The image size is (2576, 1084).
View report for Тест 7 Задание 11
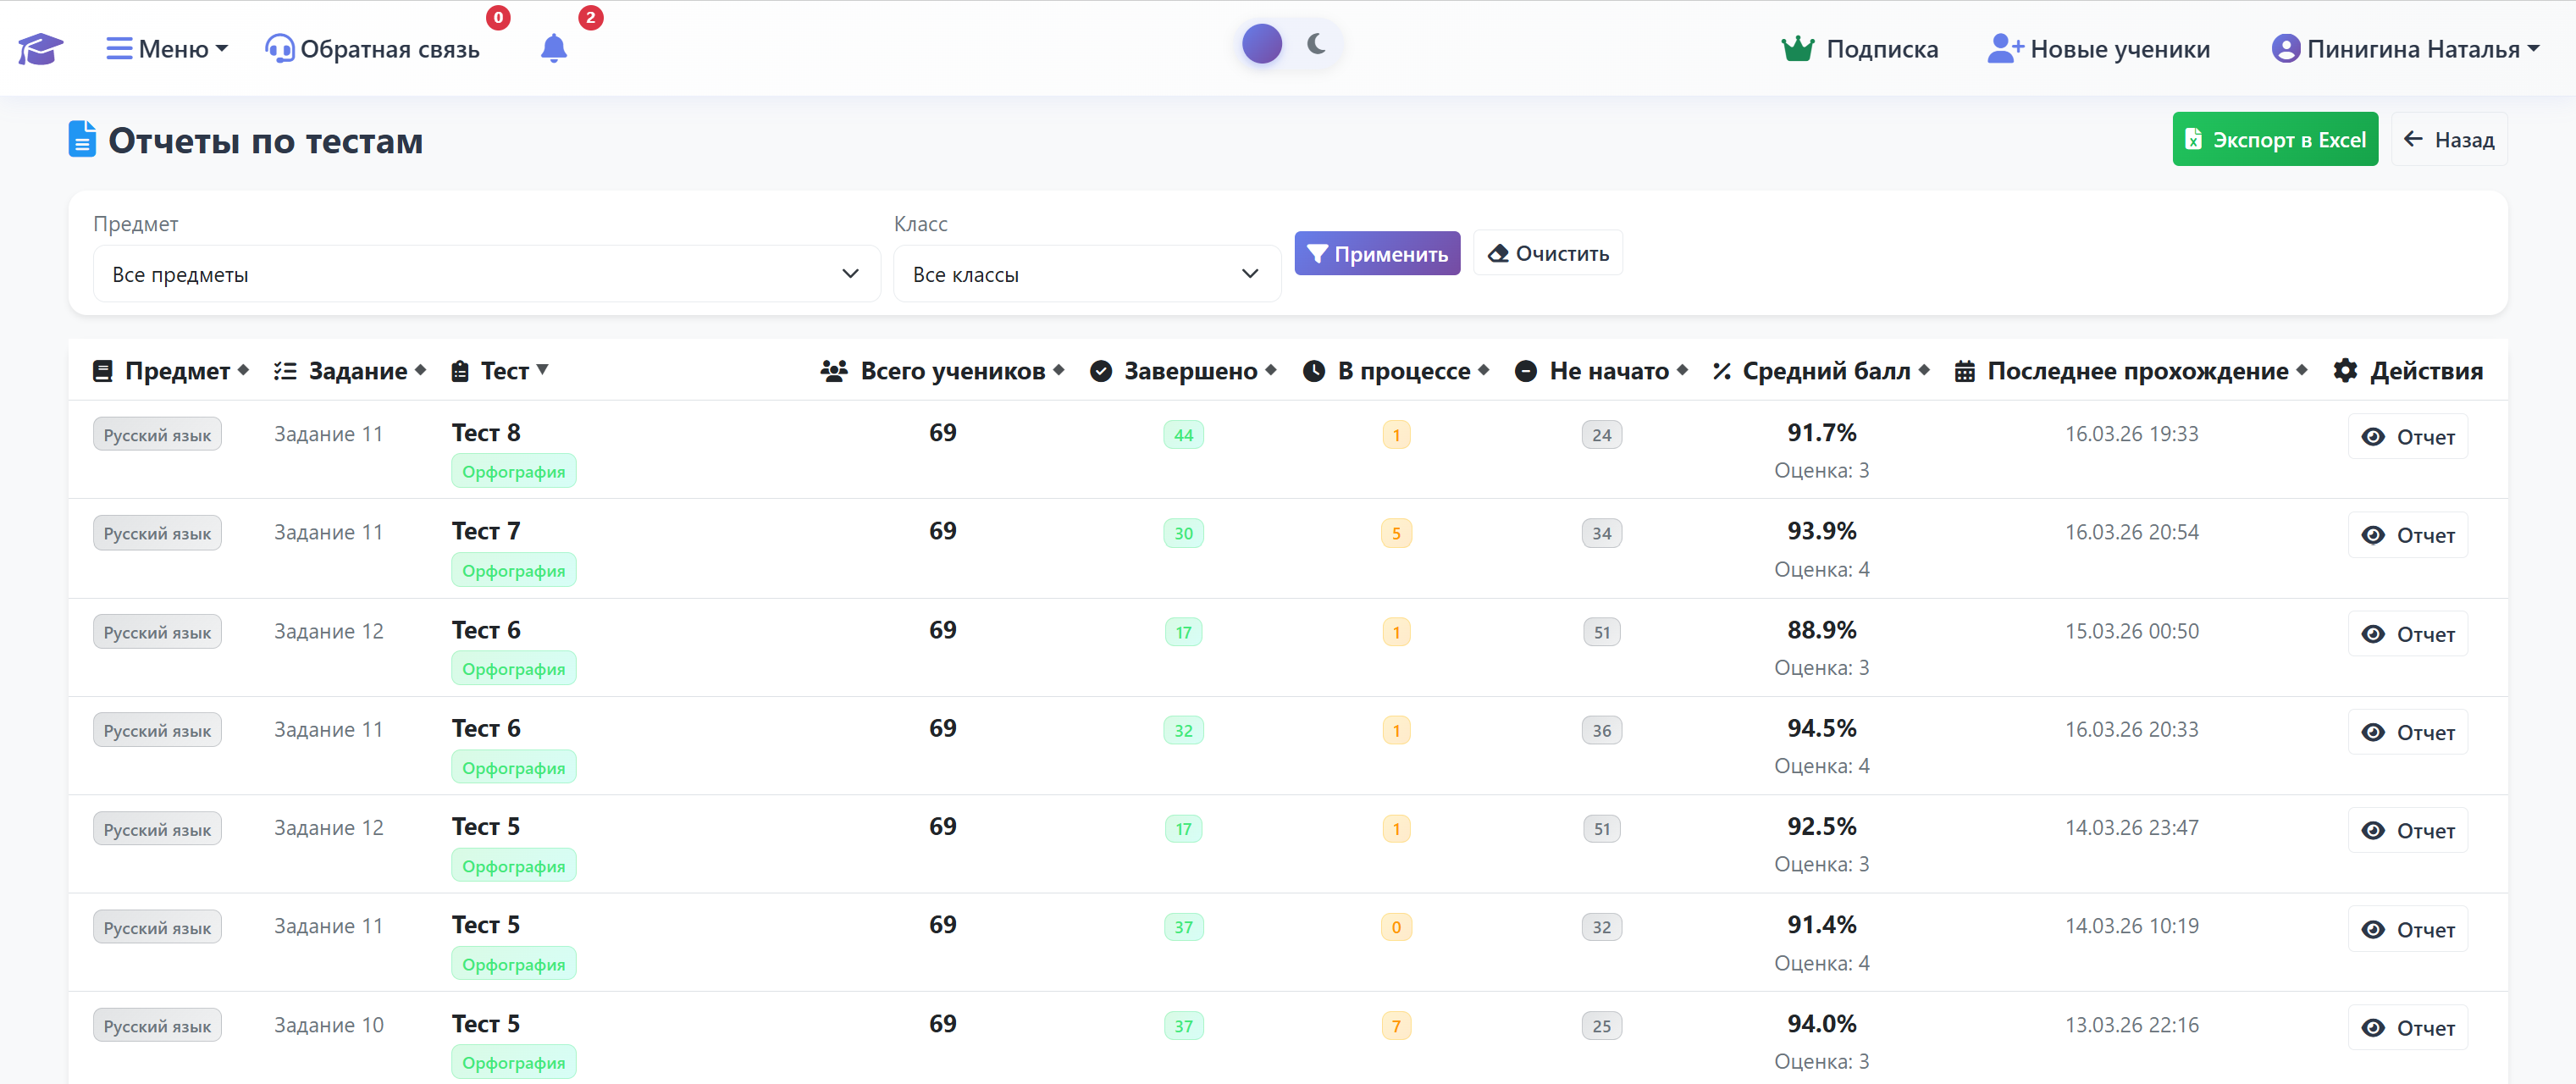point(2407,535)
